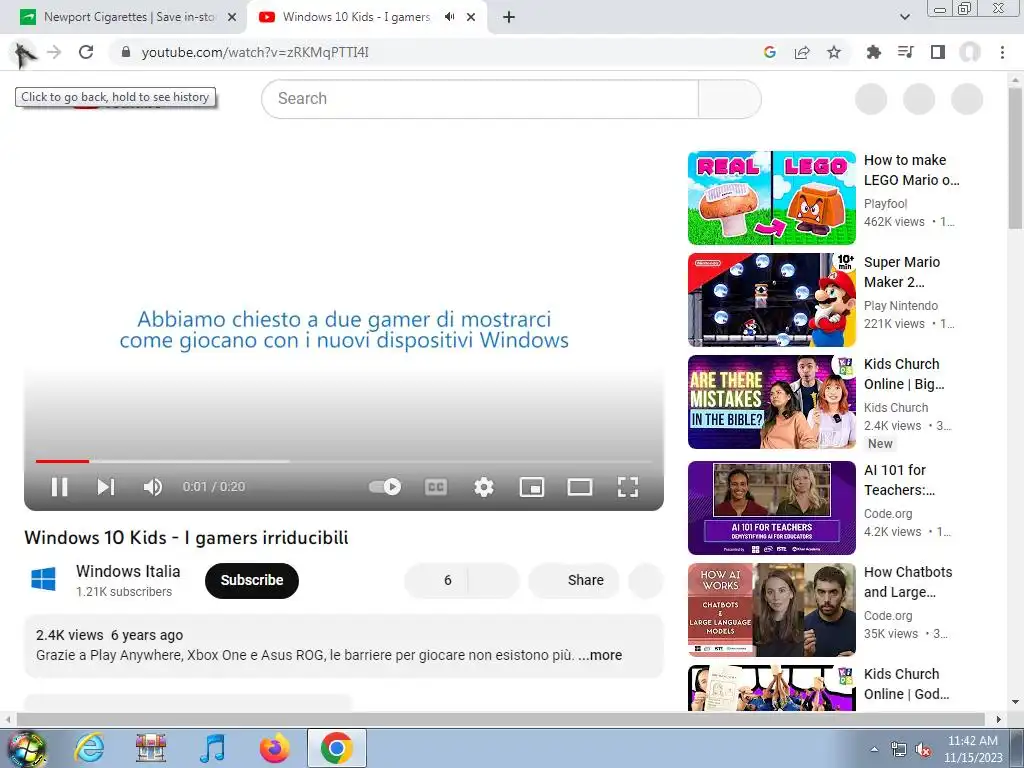Like the video showing 6 likes
The height and width of the screenshot is (768, 1024).
click(436, 580)
